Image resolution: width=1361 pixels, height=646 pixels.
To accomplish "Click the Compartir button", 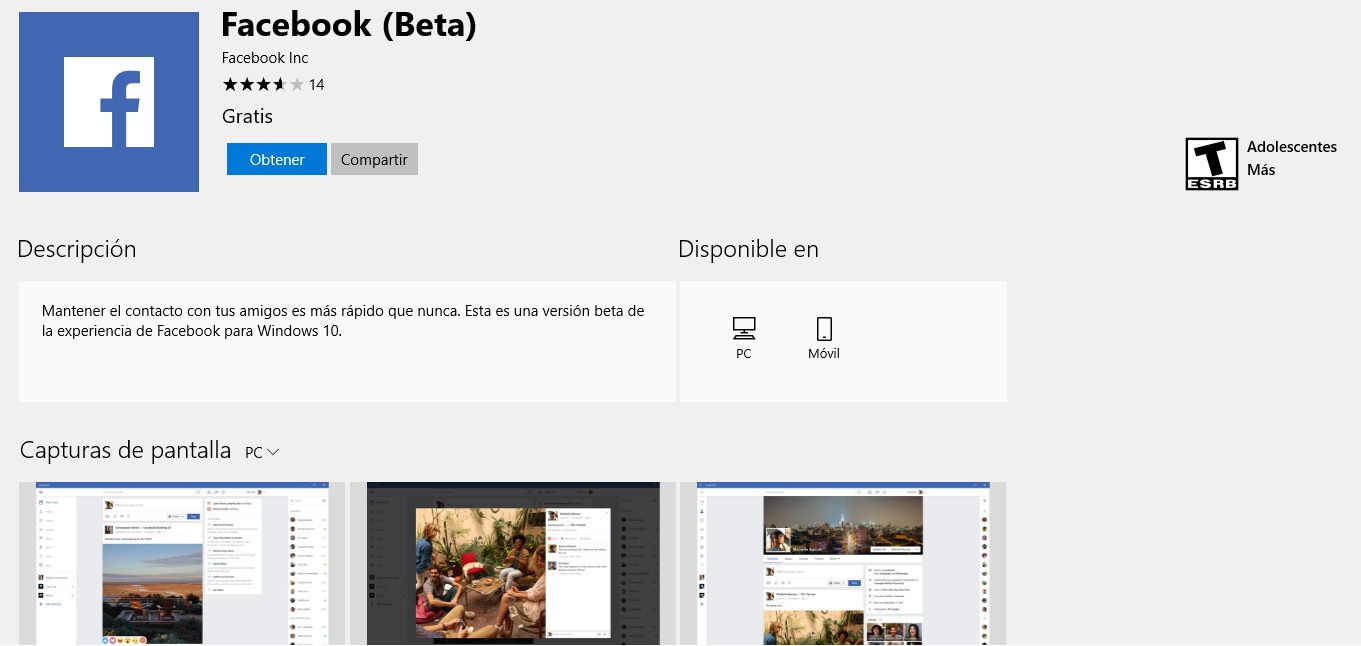I will click(x=374, y=159).
